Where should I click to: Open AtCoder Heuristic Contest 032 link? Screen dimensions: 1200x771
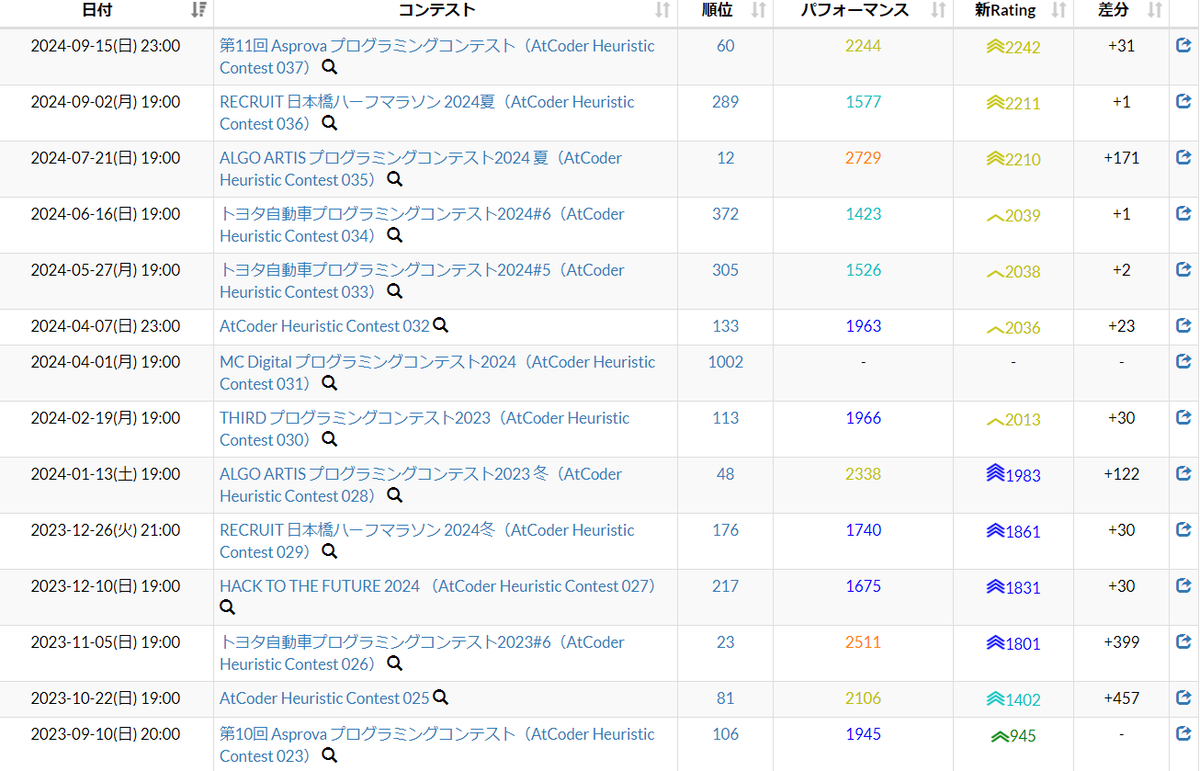(324, 326)
